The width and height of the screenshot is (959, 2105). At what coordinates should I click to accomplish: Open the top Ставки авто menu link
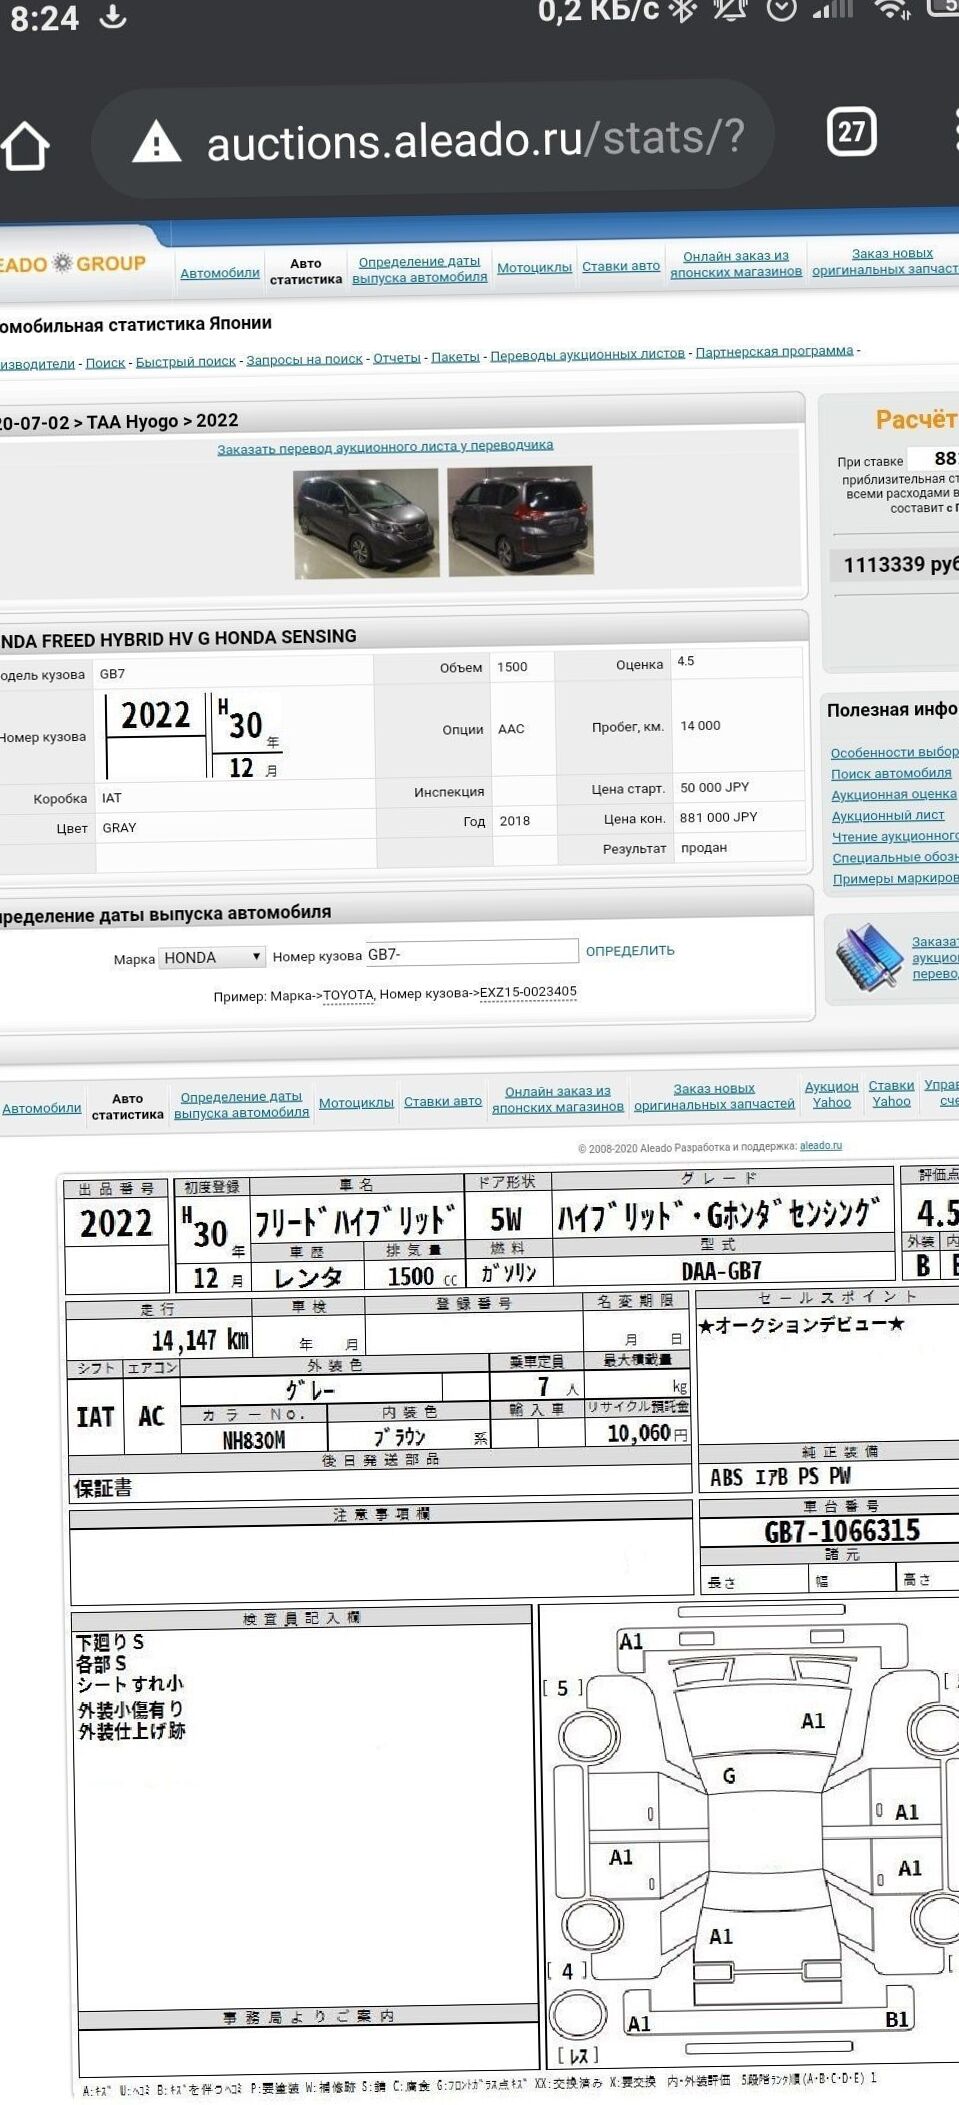click(621, 266)
